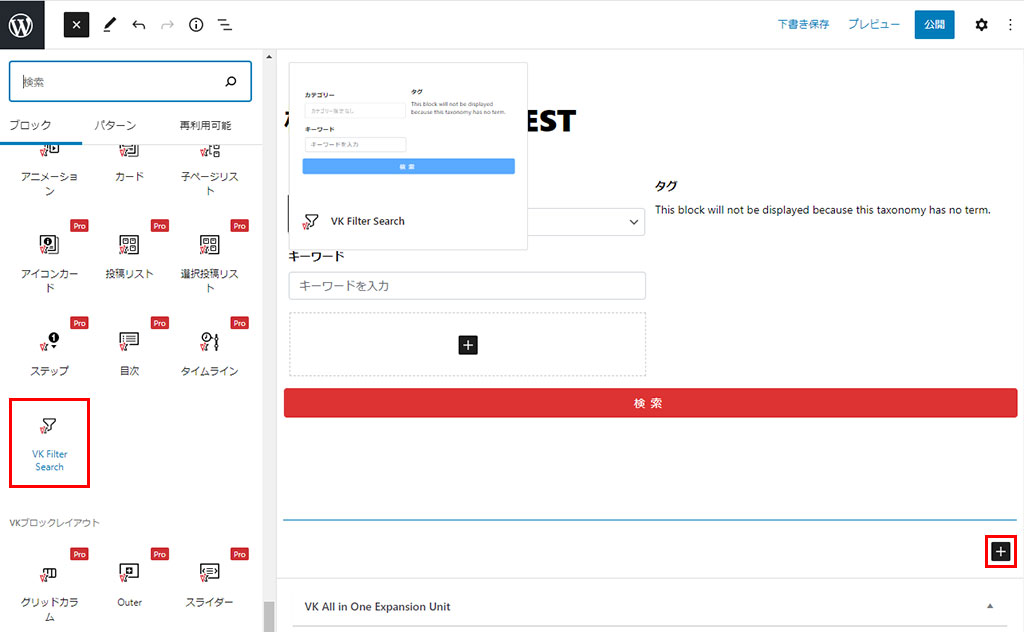The width and height of the screenshot is (1024, 632).
Task: Click the 公開 publish button
Action: [934, 25]
